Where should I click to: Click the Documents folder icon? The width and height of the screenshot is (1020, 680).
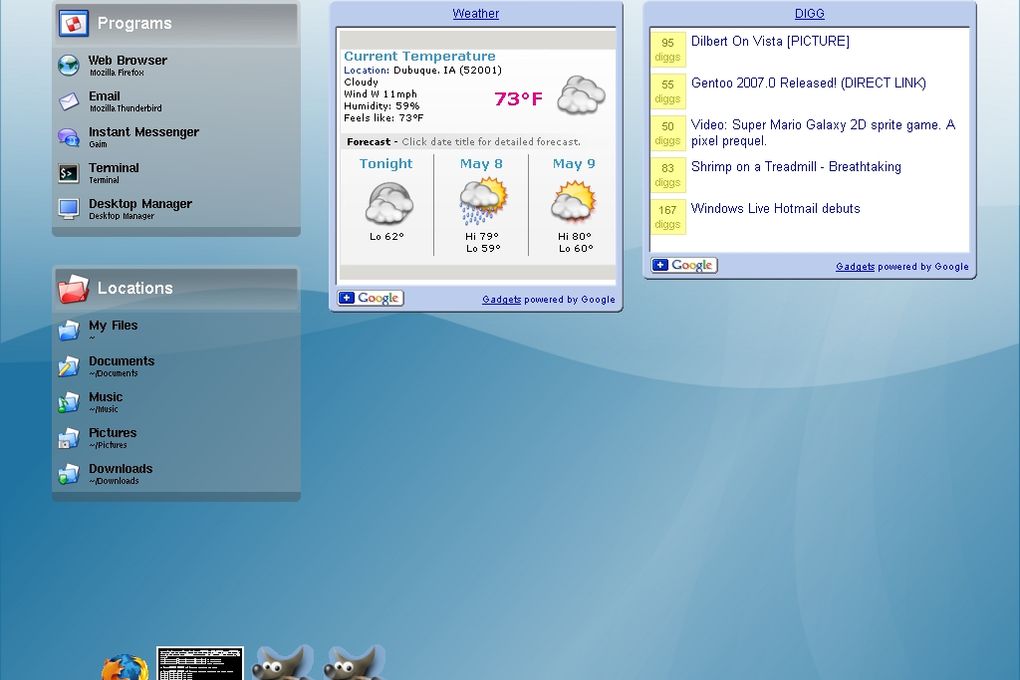[x=68, y=366]
